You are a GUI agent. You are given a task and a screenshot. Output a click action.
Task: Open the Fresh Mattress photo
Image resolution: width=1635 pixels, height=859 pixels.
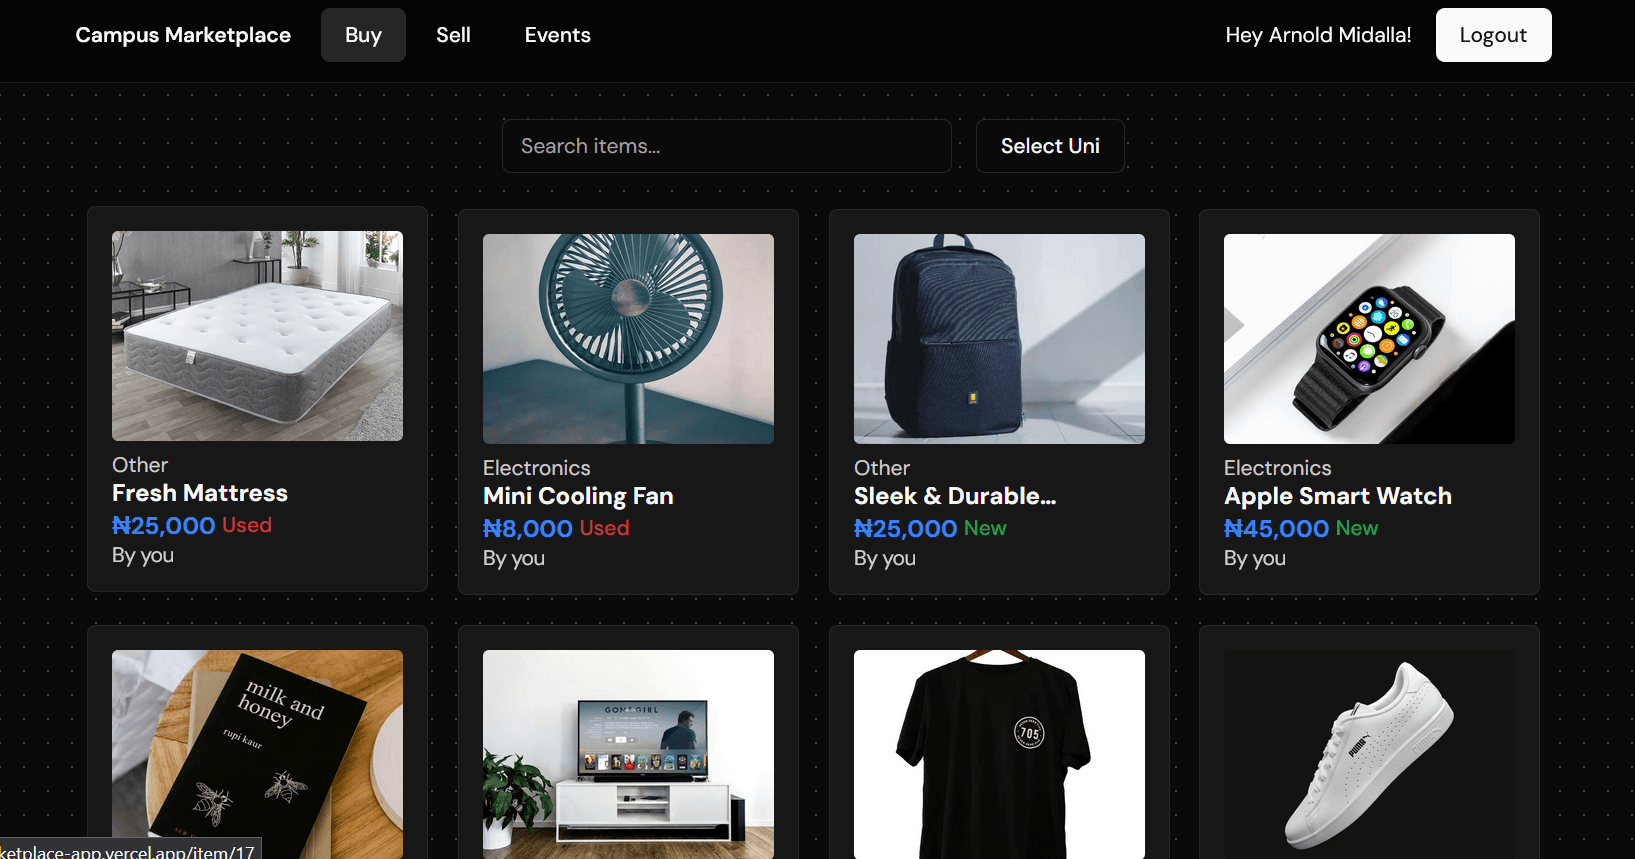pyautogui.click(x=257, y=336)
